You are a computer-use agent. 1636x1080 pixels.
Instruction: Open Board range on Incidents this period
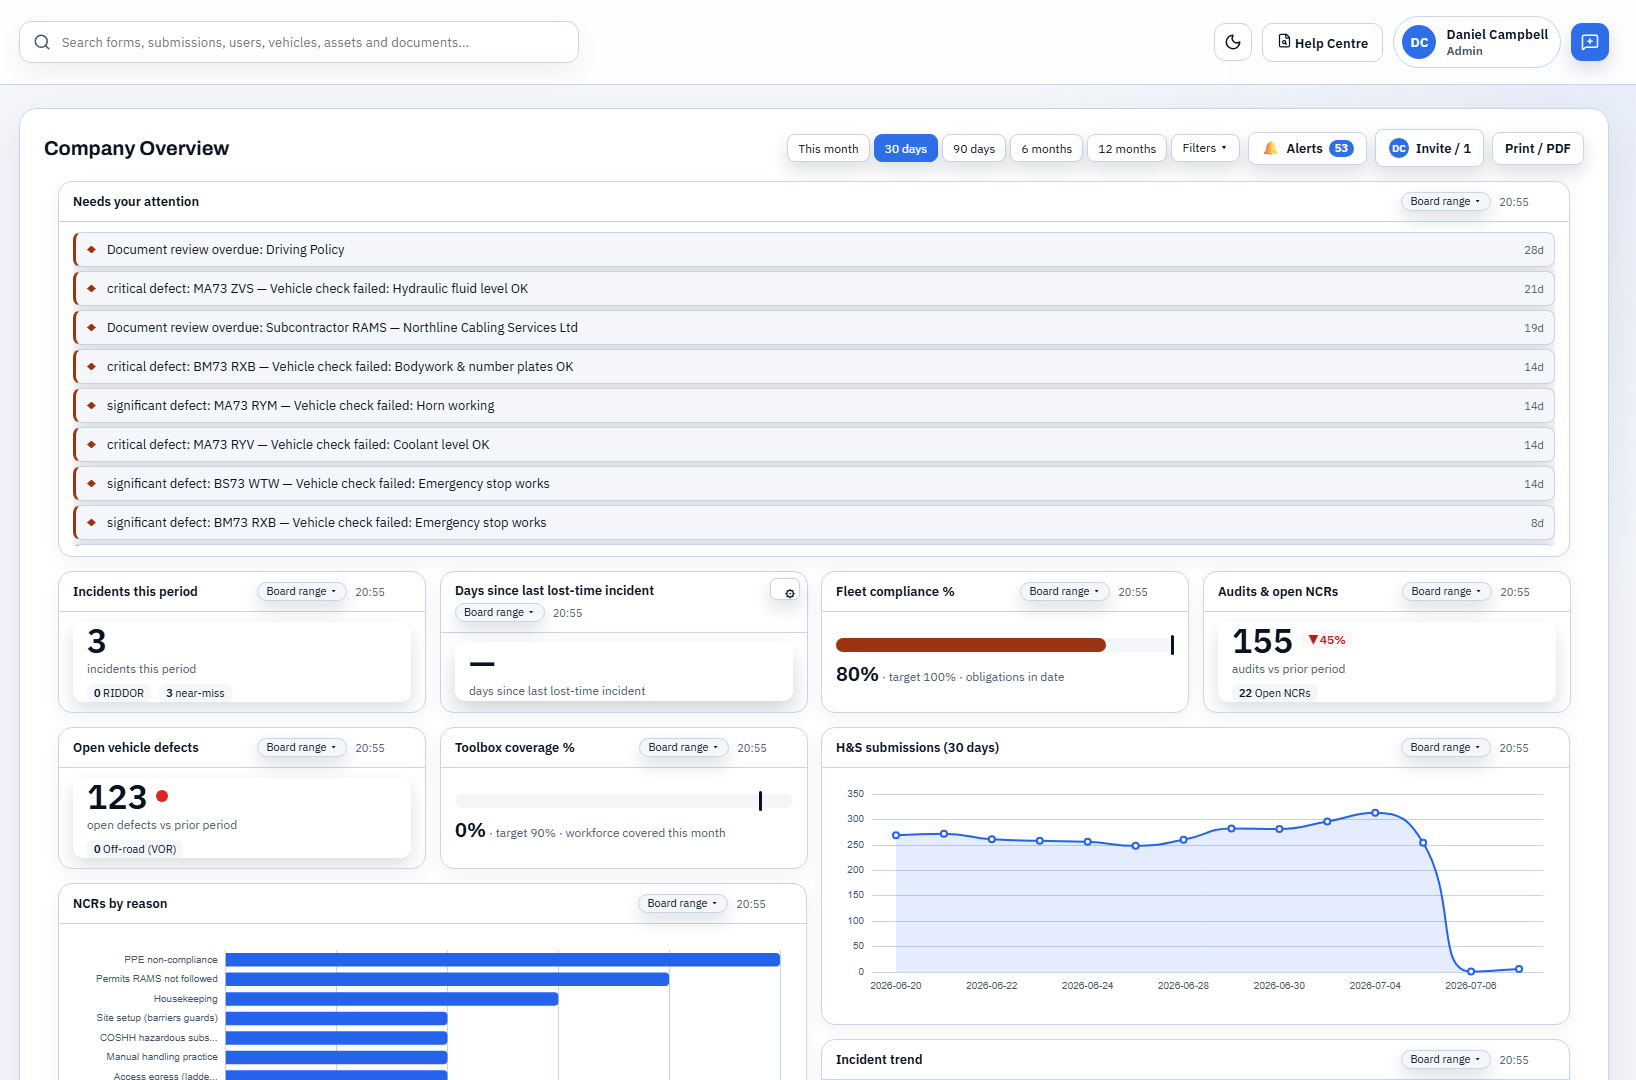click(x=301, y=591)
